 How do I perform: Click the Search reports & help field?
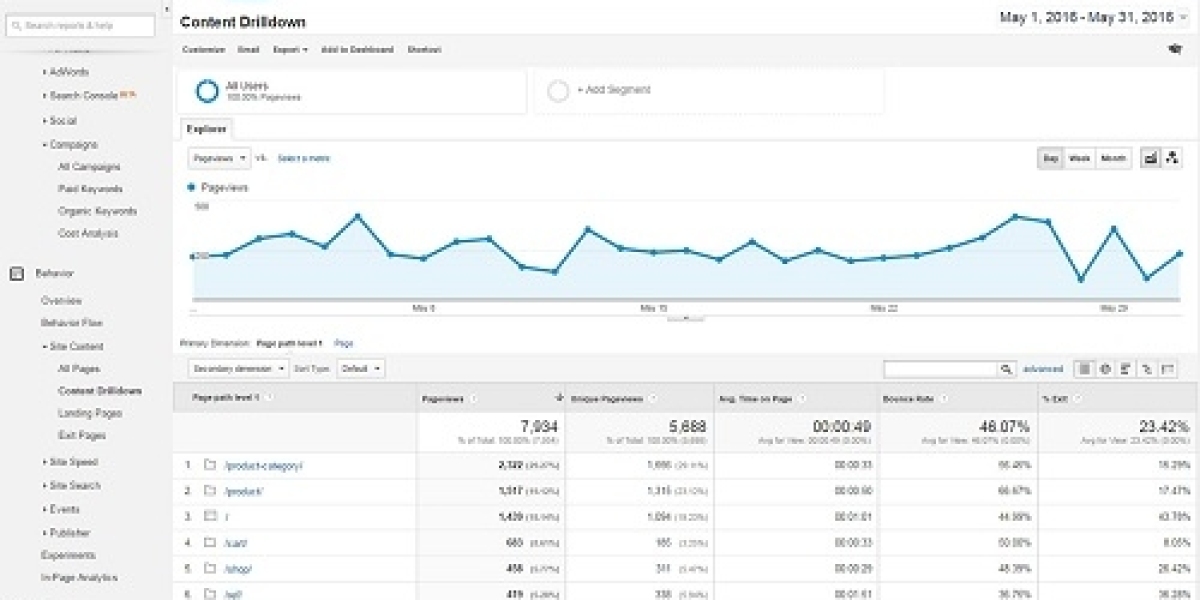(x=79, y=26)
